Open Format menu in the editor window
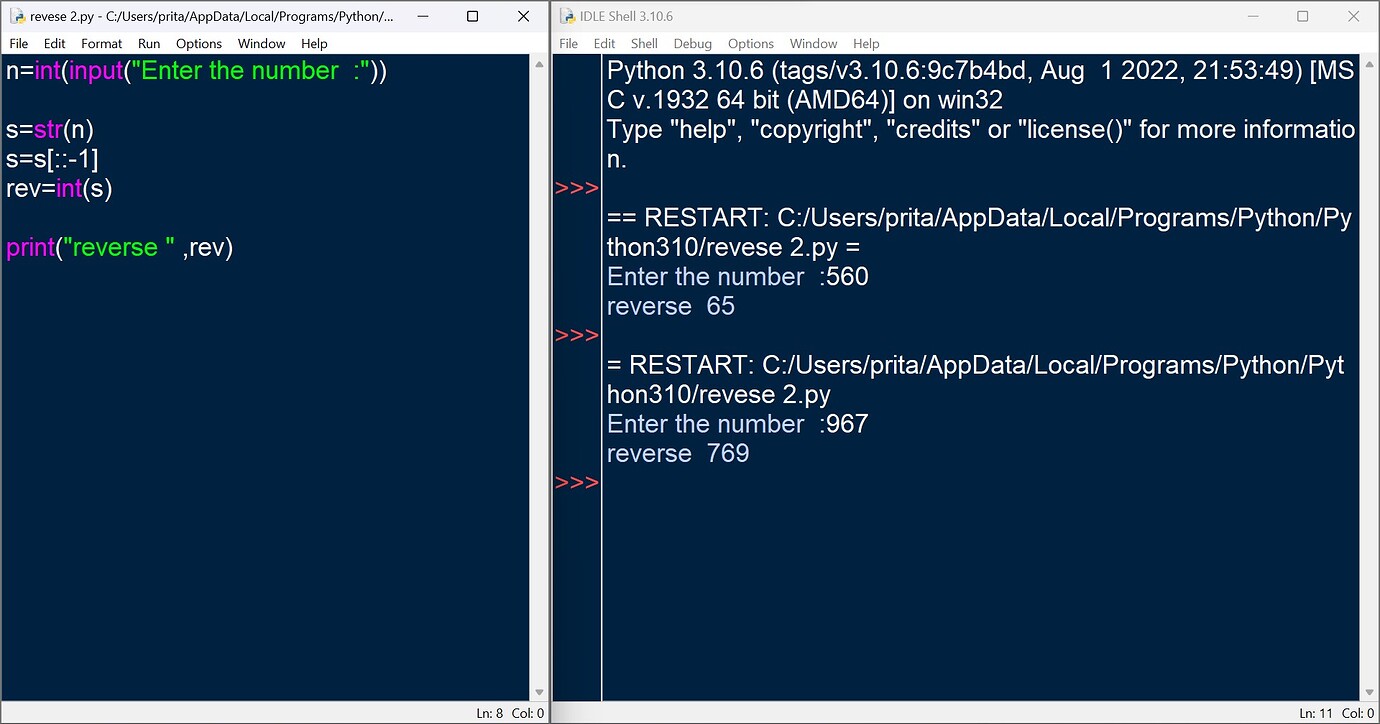Image resolution: width=1380 pixels, height=724 pixels. (x=102, y=44)
